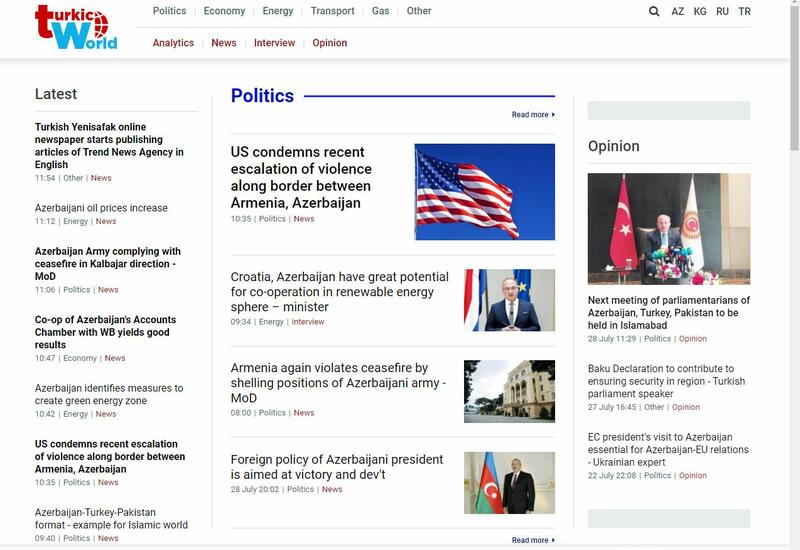Go to the News section
This screenshot has width=800, height=550.
point(224,43)
